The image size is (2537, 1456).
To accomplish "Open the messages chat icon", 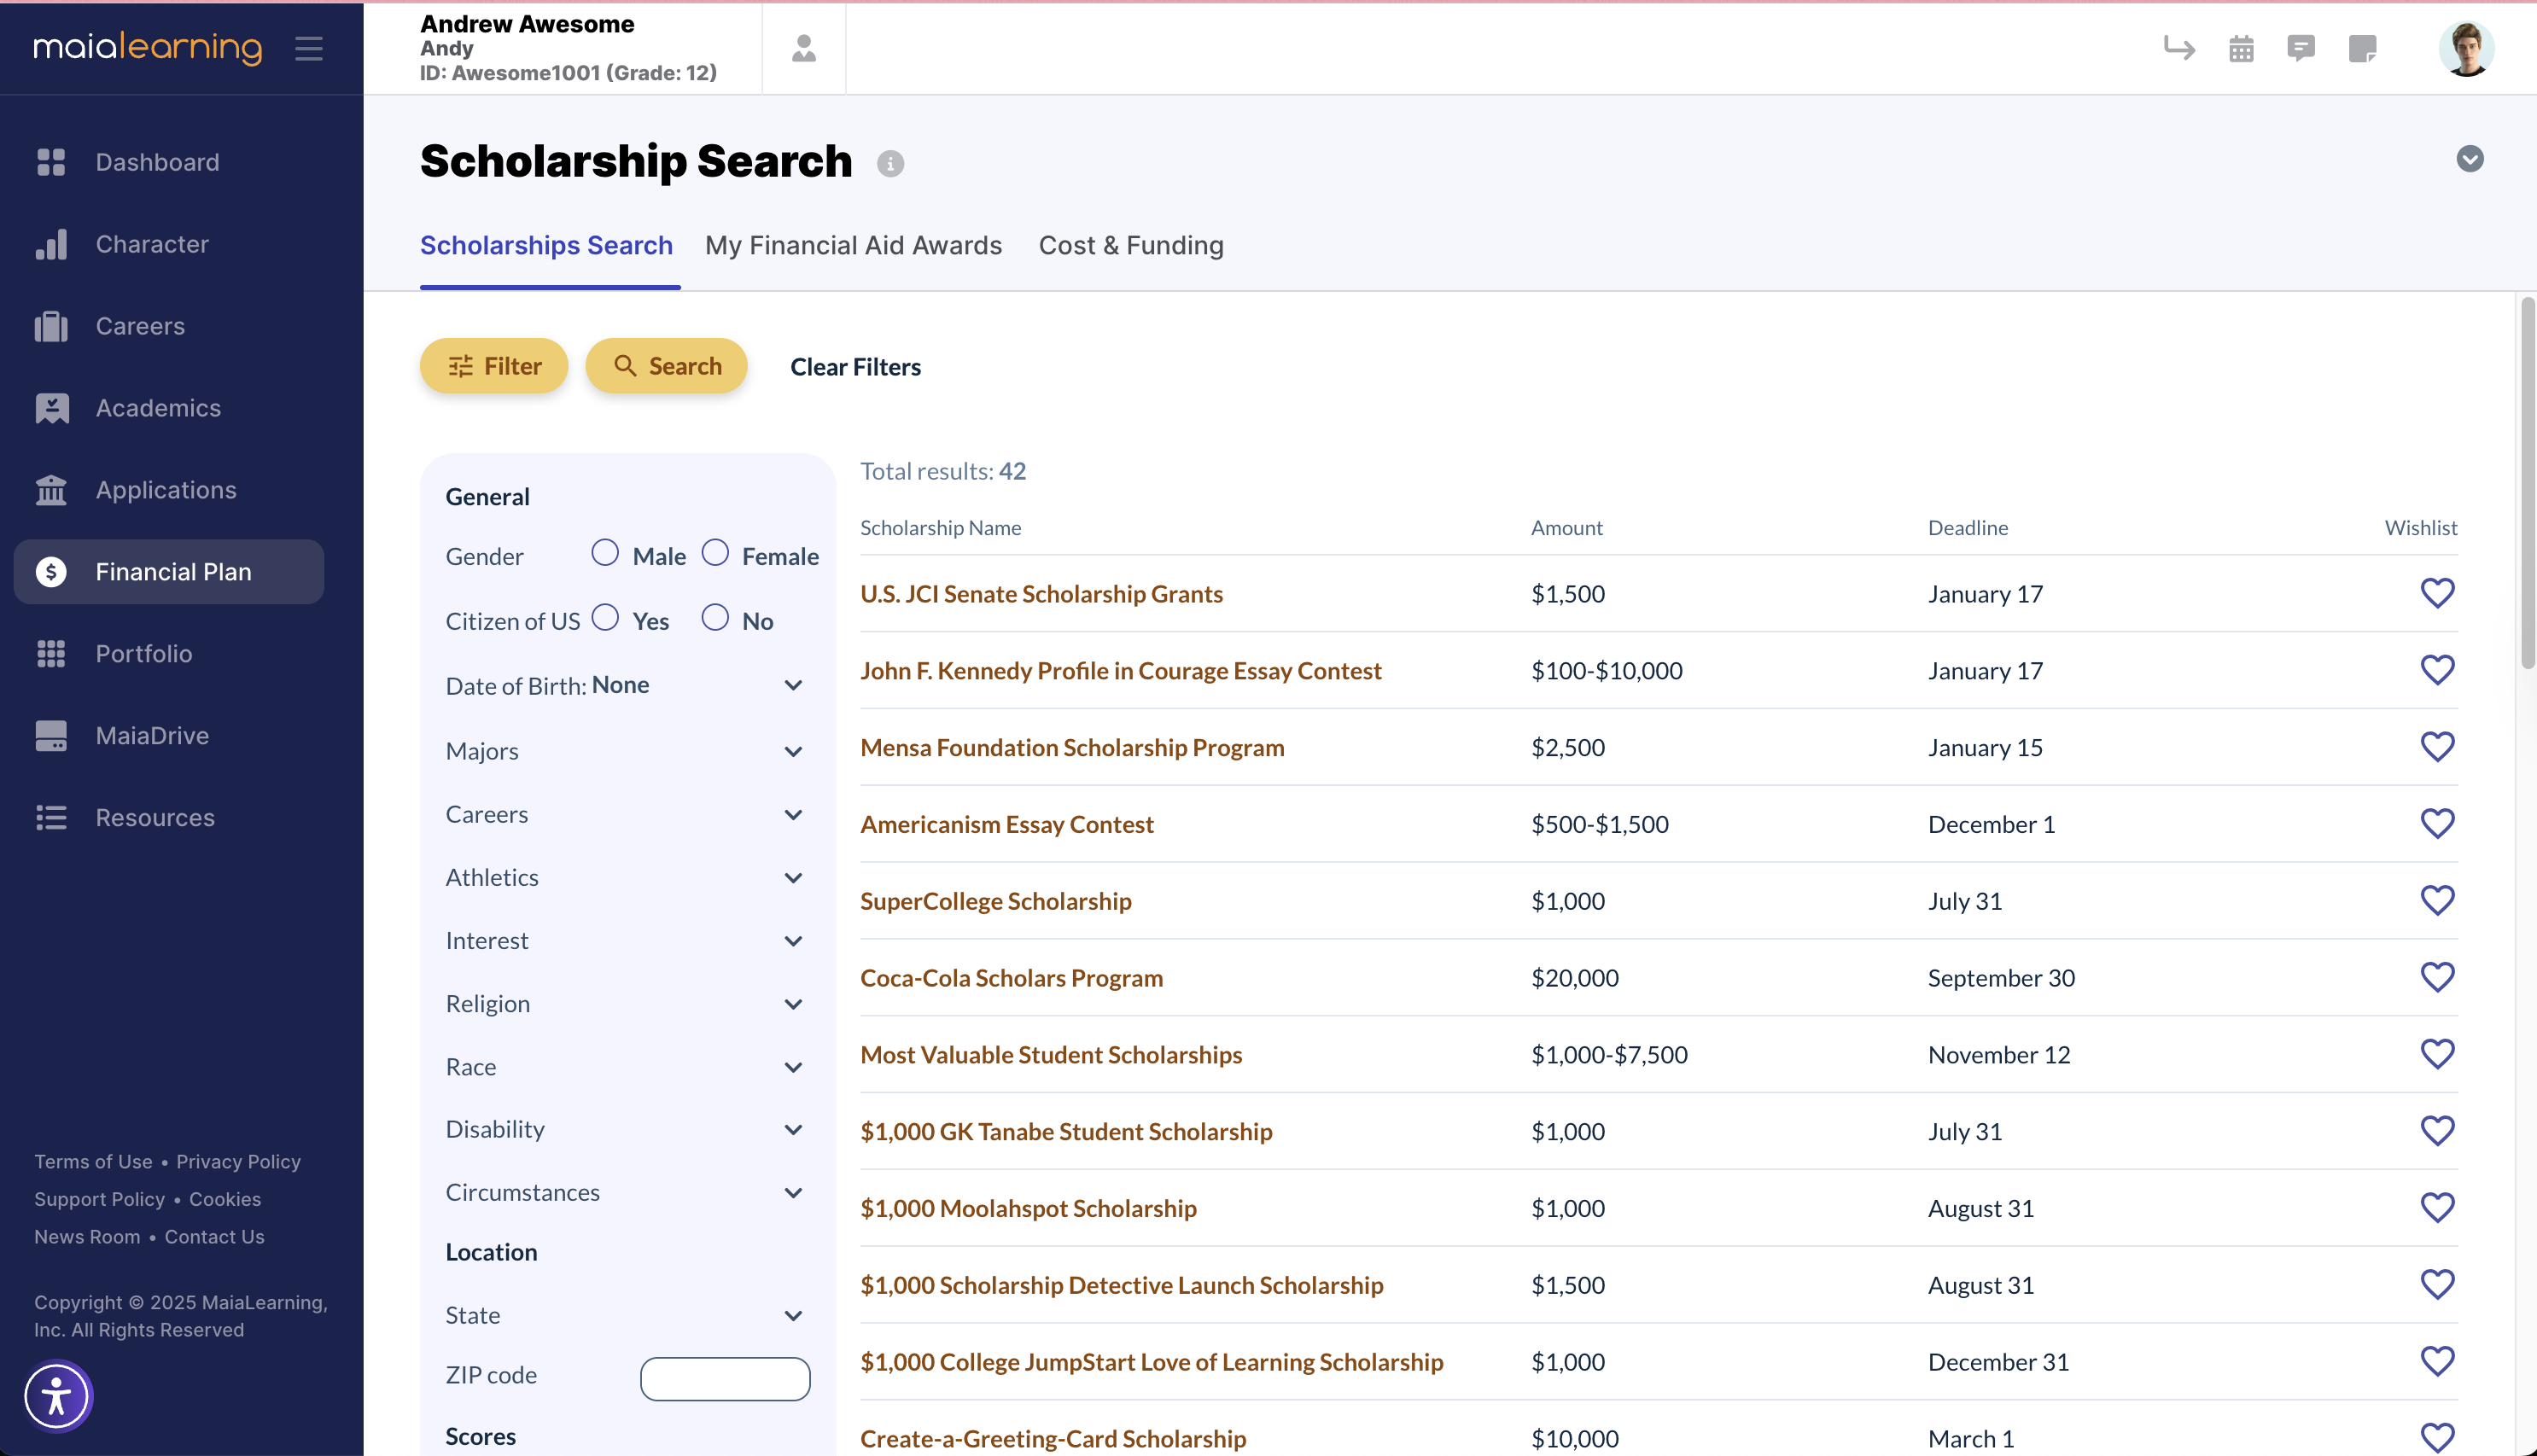I will coord(2301,48).
